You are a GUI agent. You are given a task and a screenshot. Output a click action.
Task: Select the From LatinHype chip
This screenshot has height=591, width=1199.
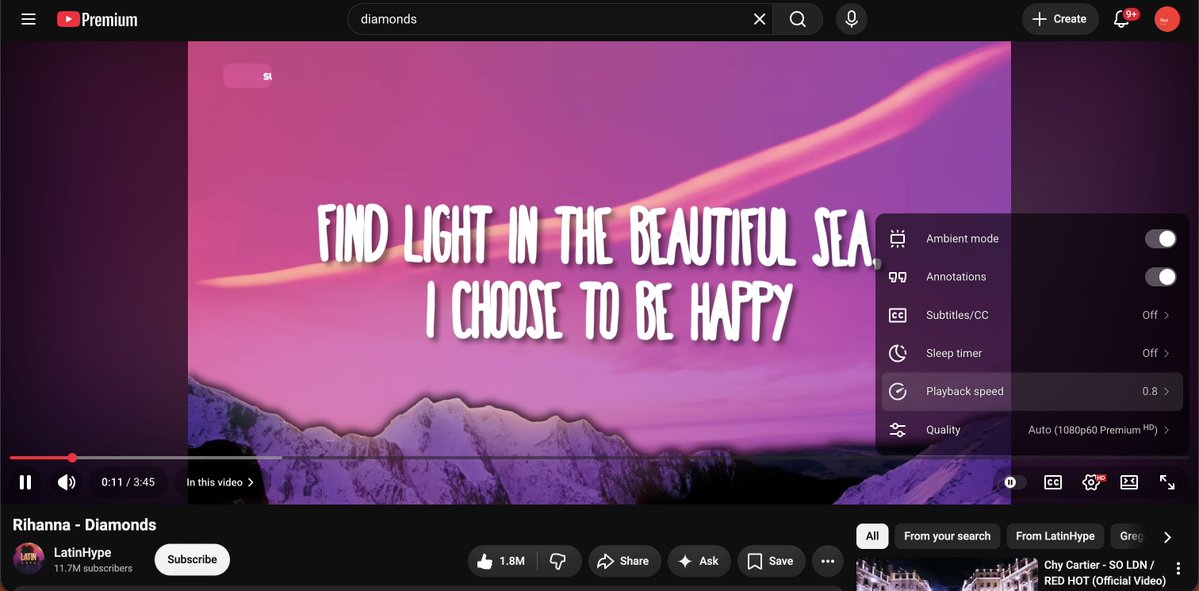1055,536
